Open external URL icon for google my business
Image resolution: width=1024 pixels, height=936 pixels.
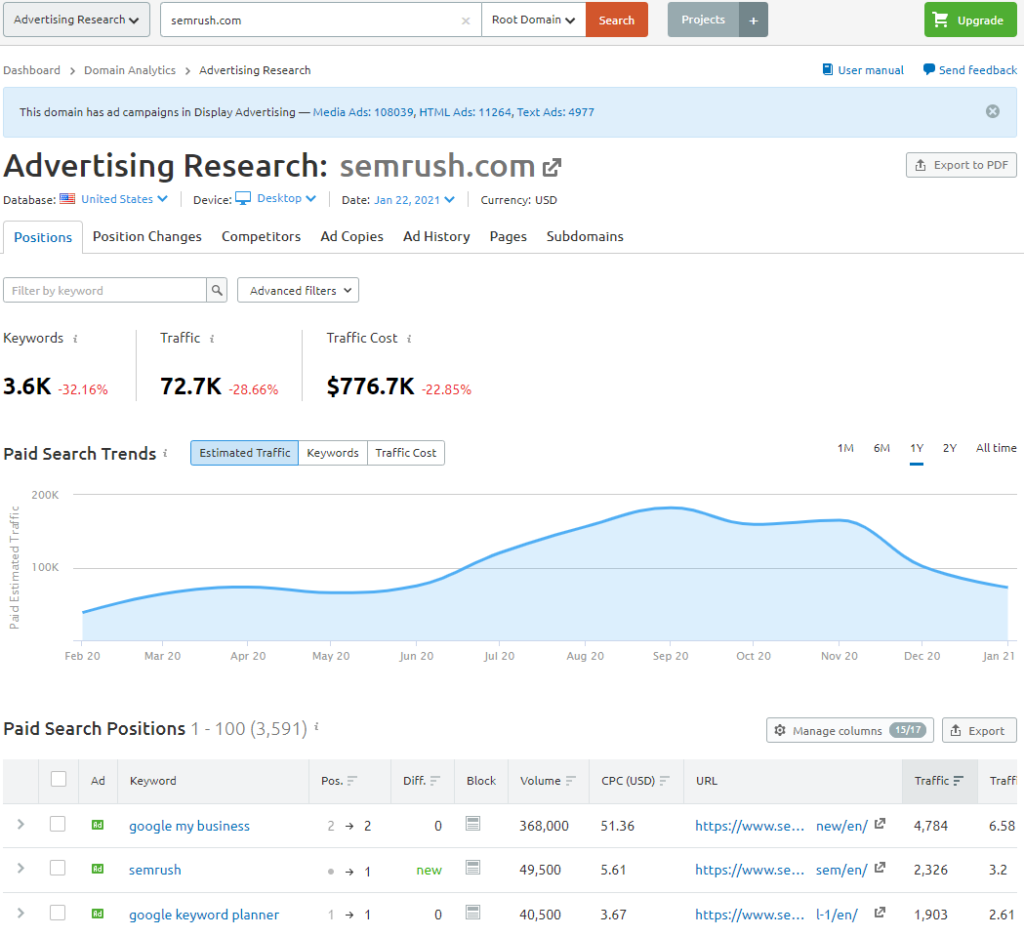tap(880, 824)
